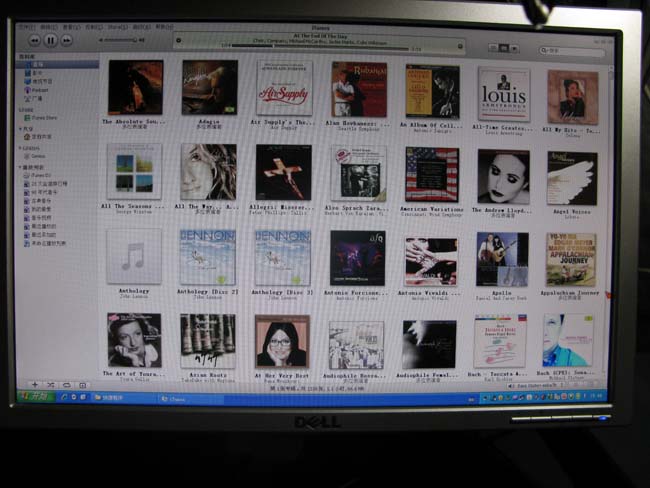The width and height of the screenshot is (650, 488).
Task: Switch to Cover Flow view
Action: (514, 49)
